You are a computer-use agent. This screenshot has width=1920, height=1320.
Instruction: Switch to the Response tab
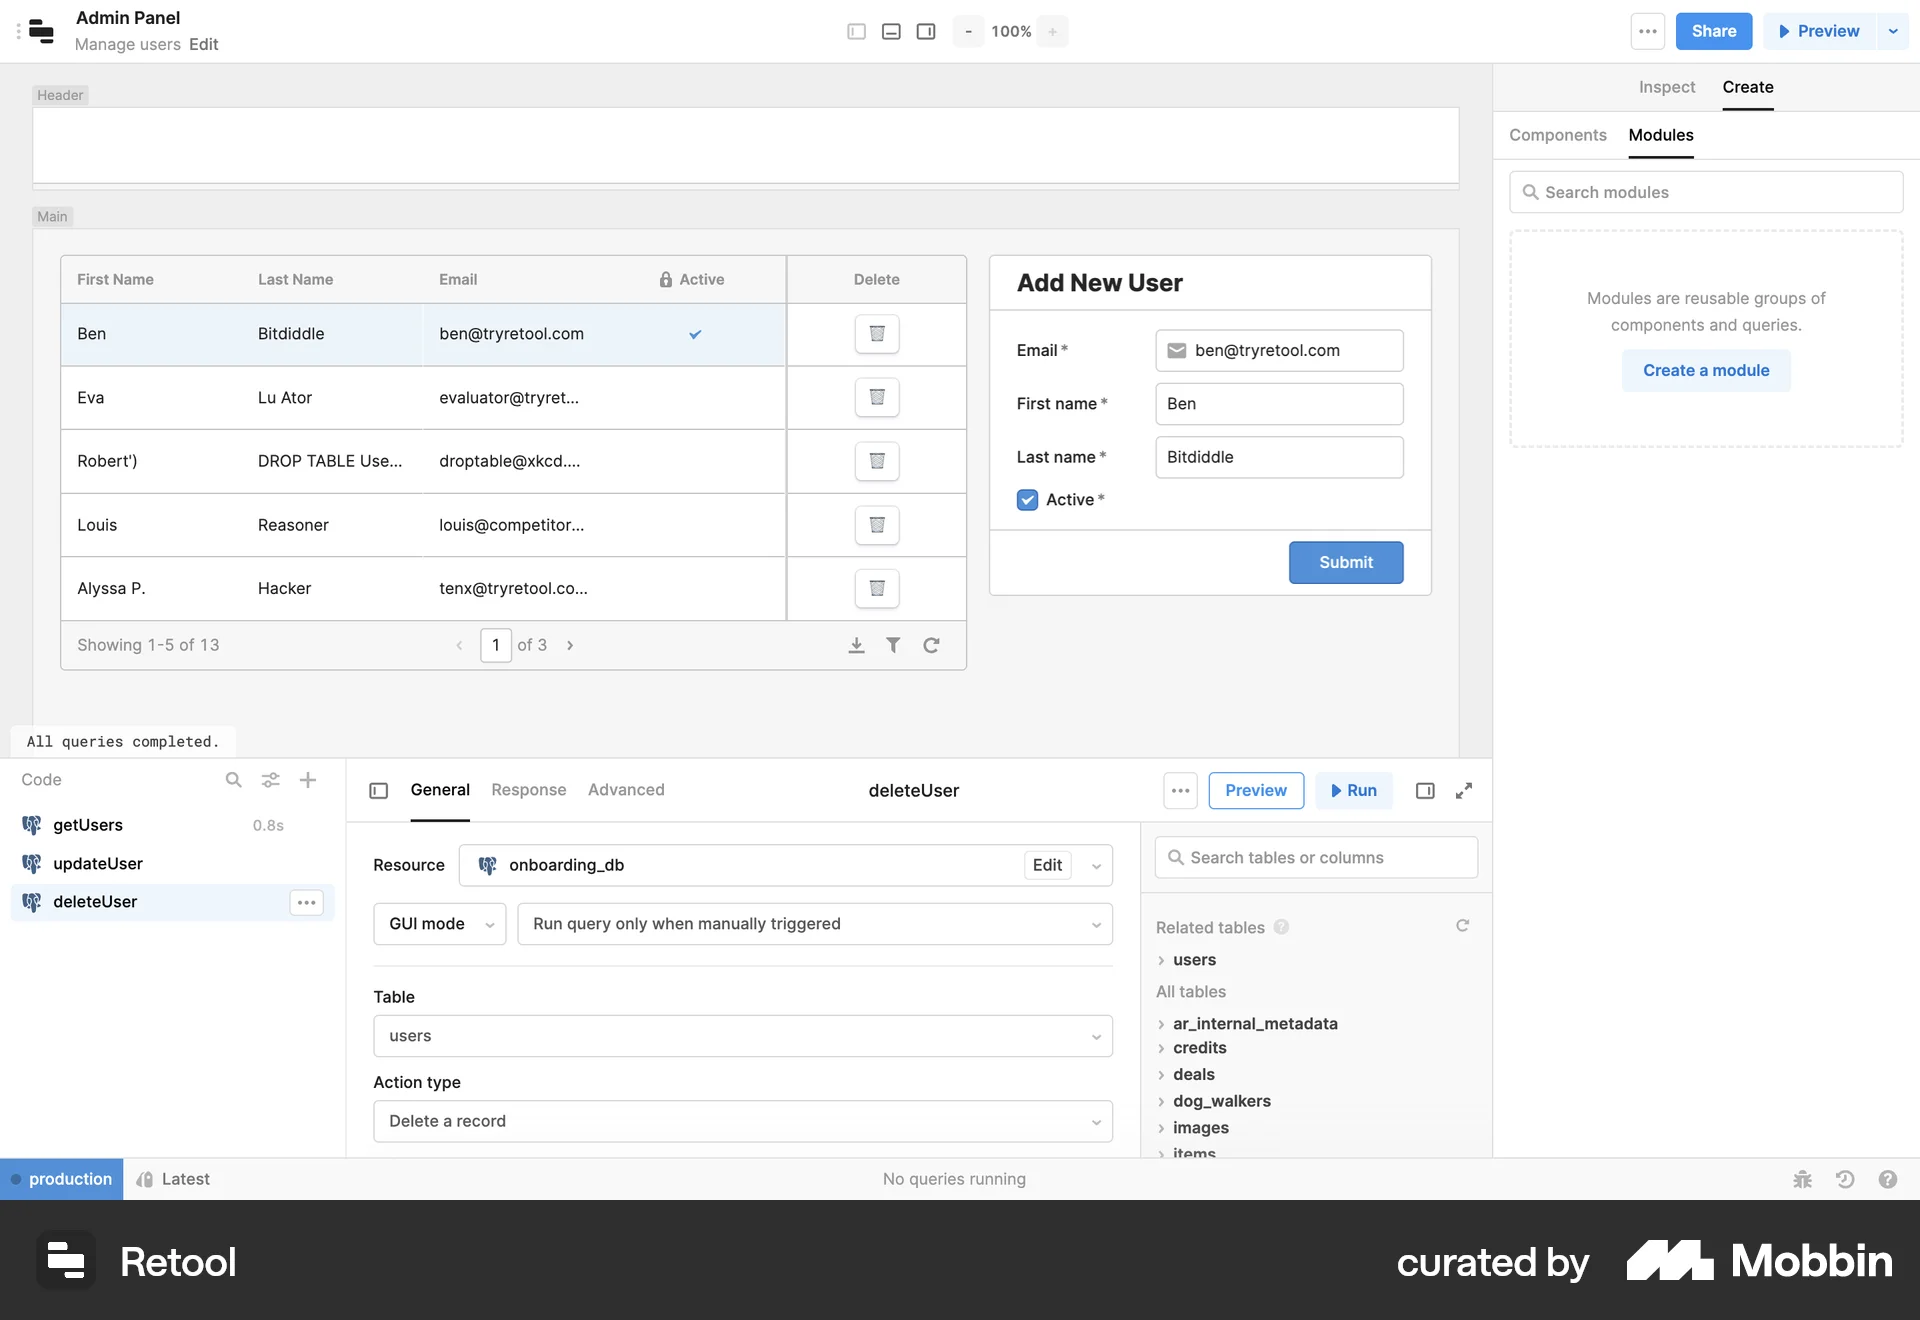[x=528, y=790]
